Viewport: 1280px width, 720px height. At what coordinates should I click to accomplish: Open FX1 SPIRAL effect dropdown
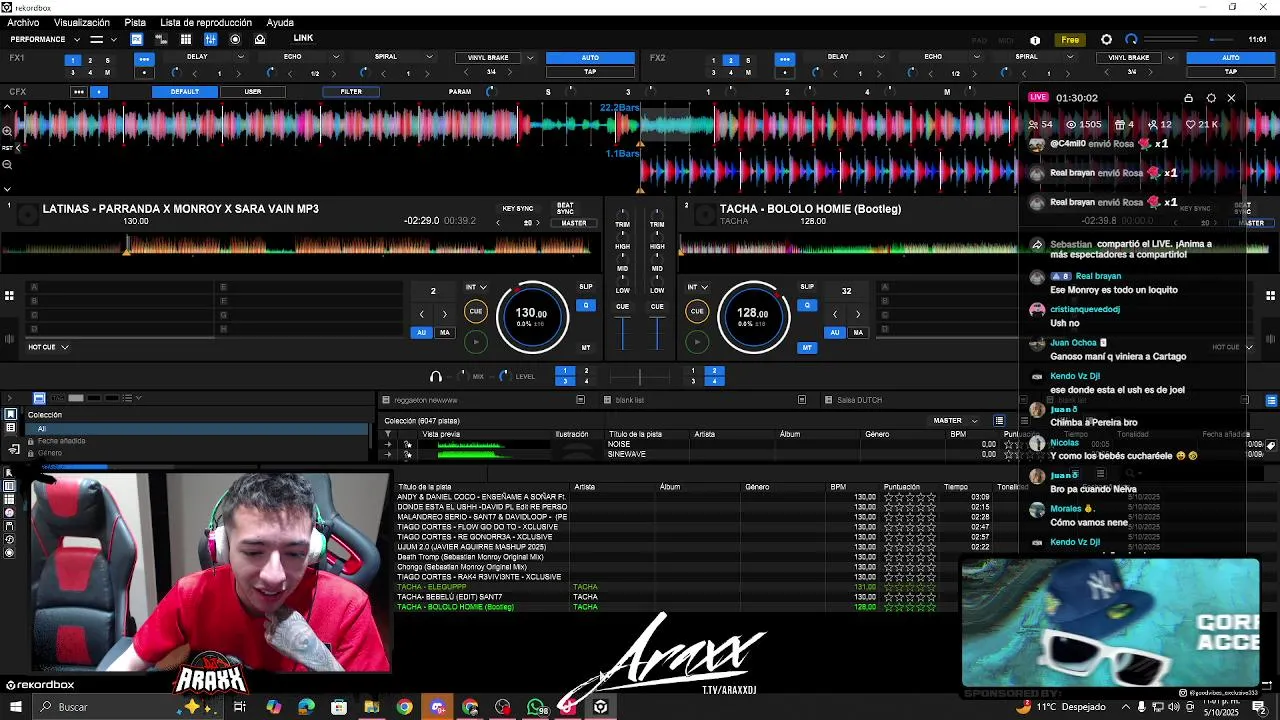click(431, 57)
